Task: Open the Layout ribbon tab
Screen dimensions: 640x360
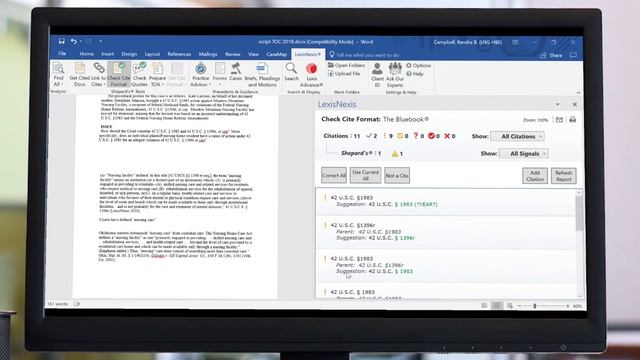Action: (x=152, y=54)
